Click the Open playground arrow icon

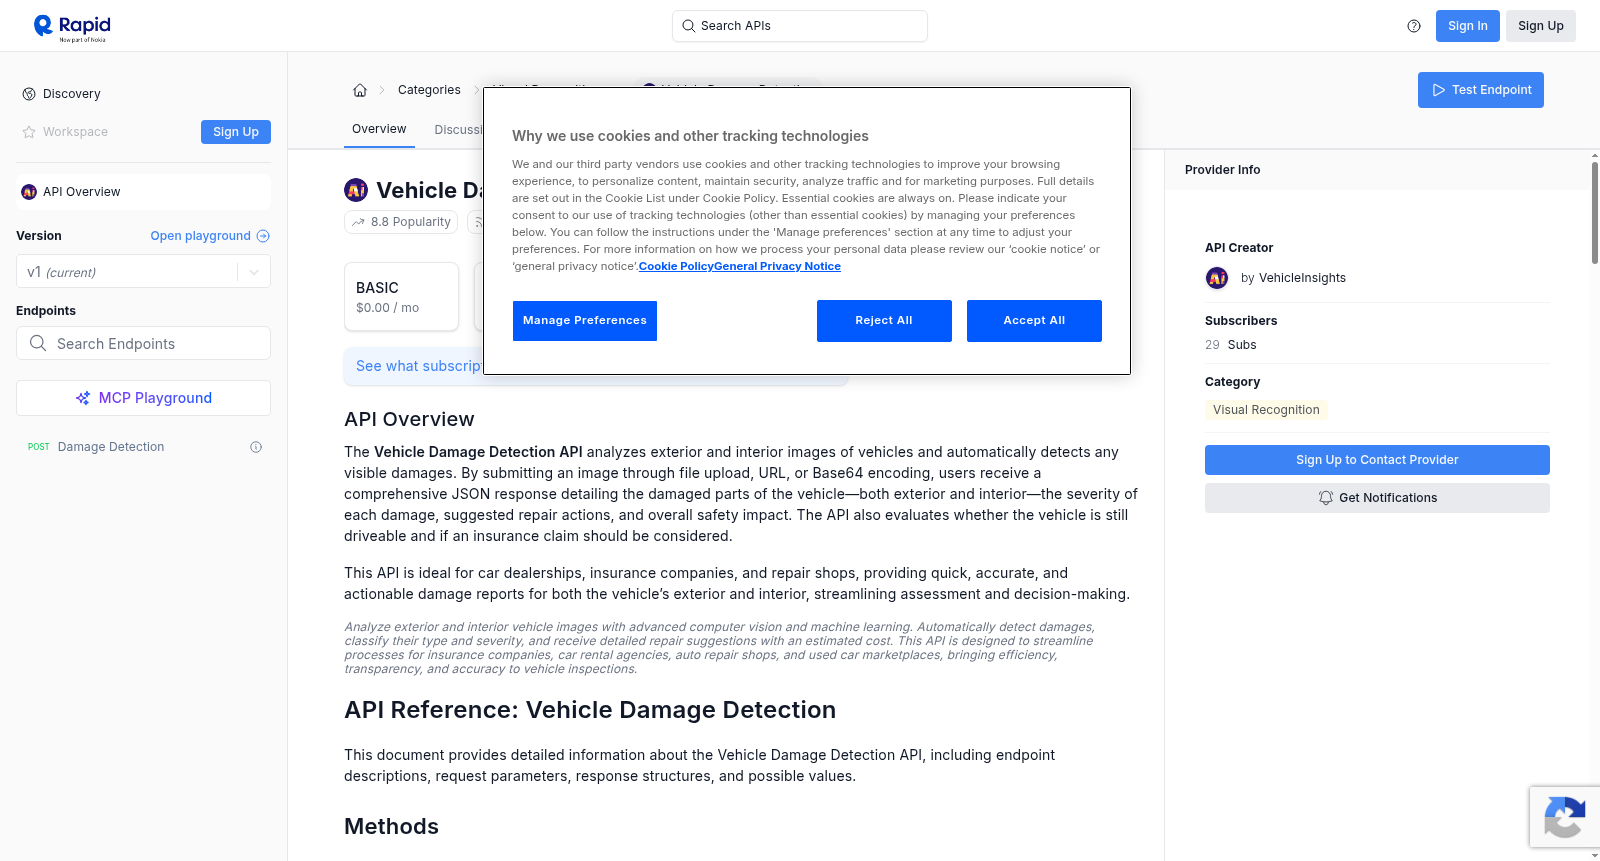[263, 236]
